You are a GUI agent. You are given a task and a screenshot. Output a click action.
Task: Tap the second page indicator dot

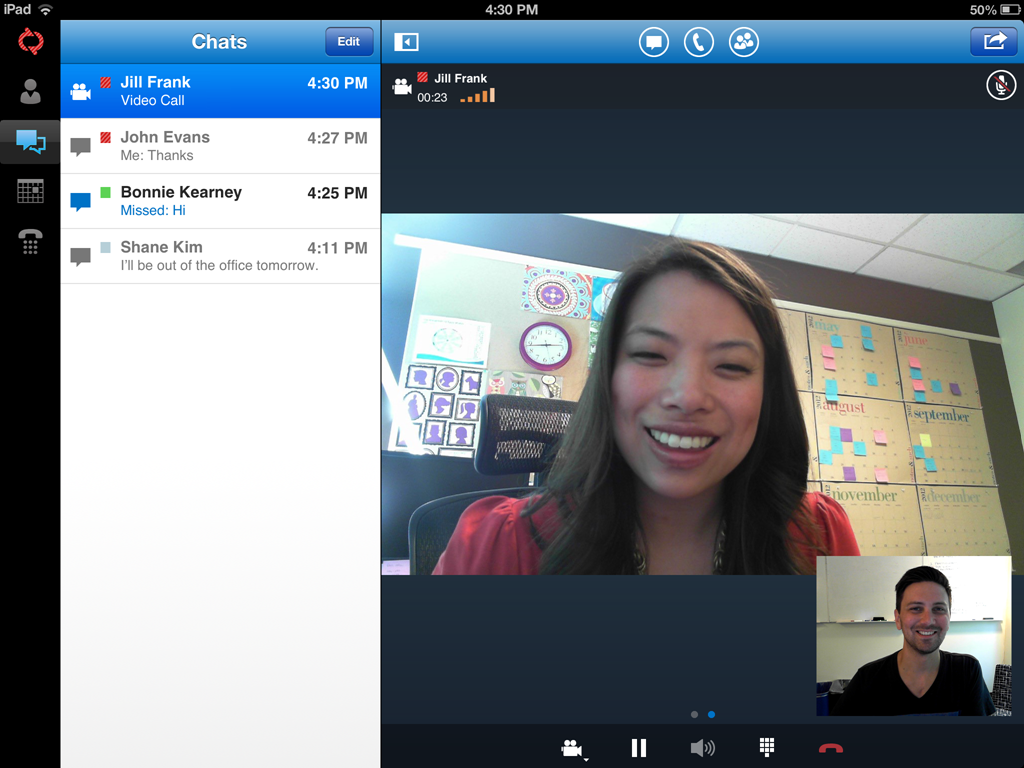pyautogui.click(x=711, y=714)
